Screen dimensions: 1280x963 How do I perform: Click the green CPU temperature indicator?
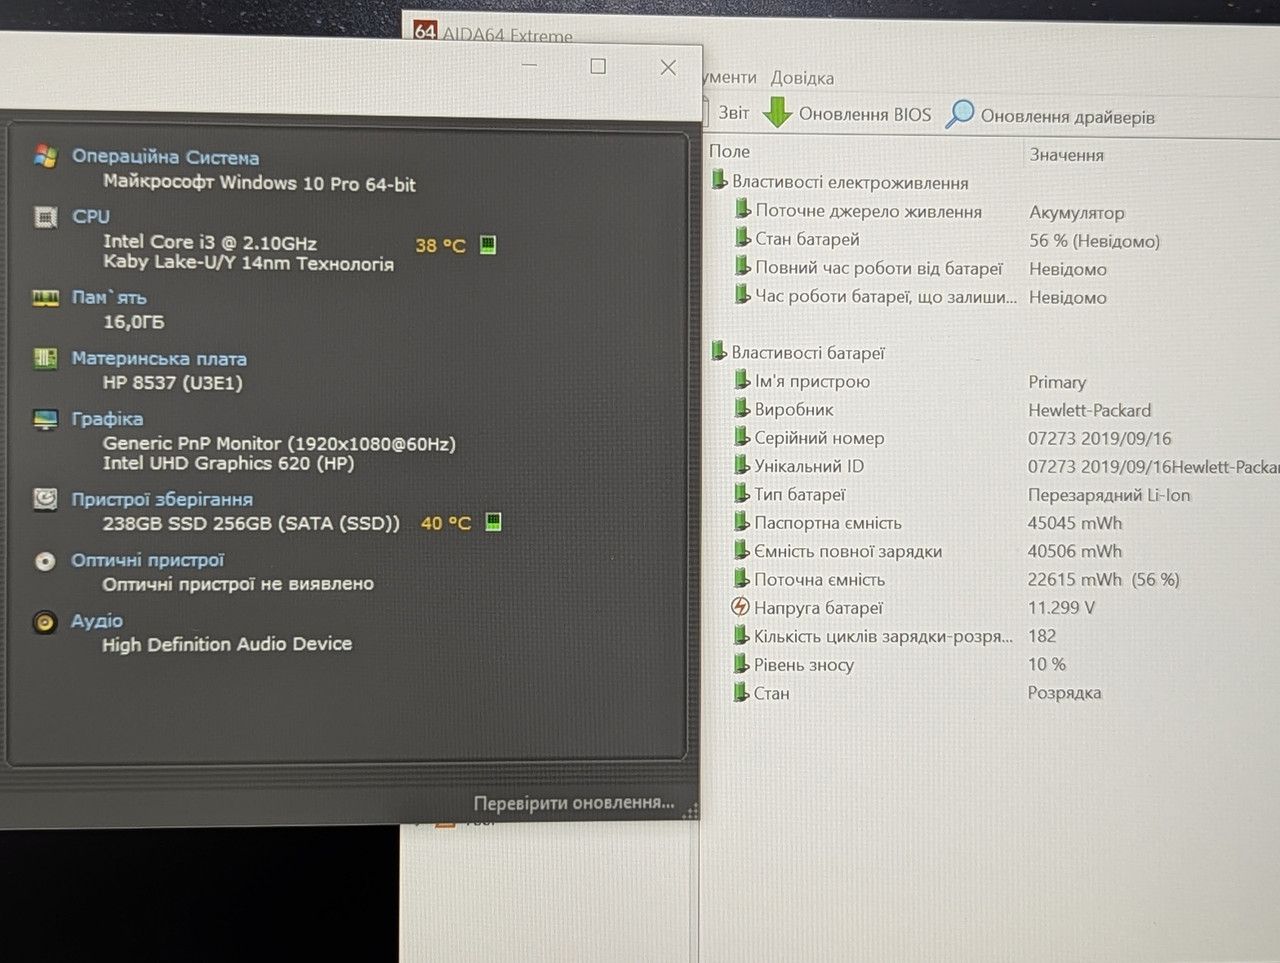488,244
